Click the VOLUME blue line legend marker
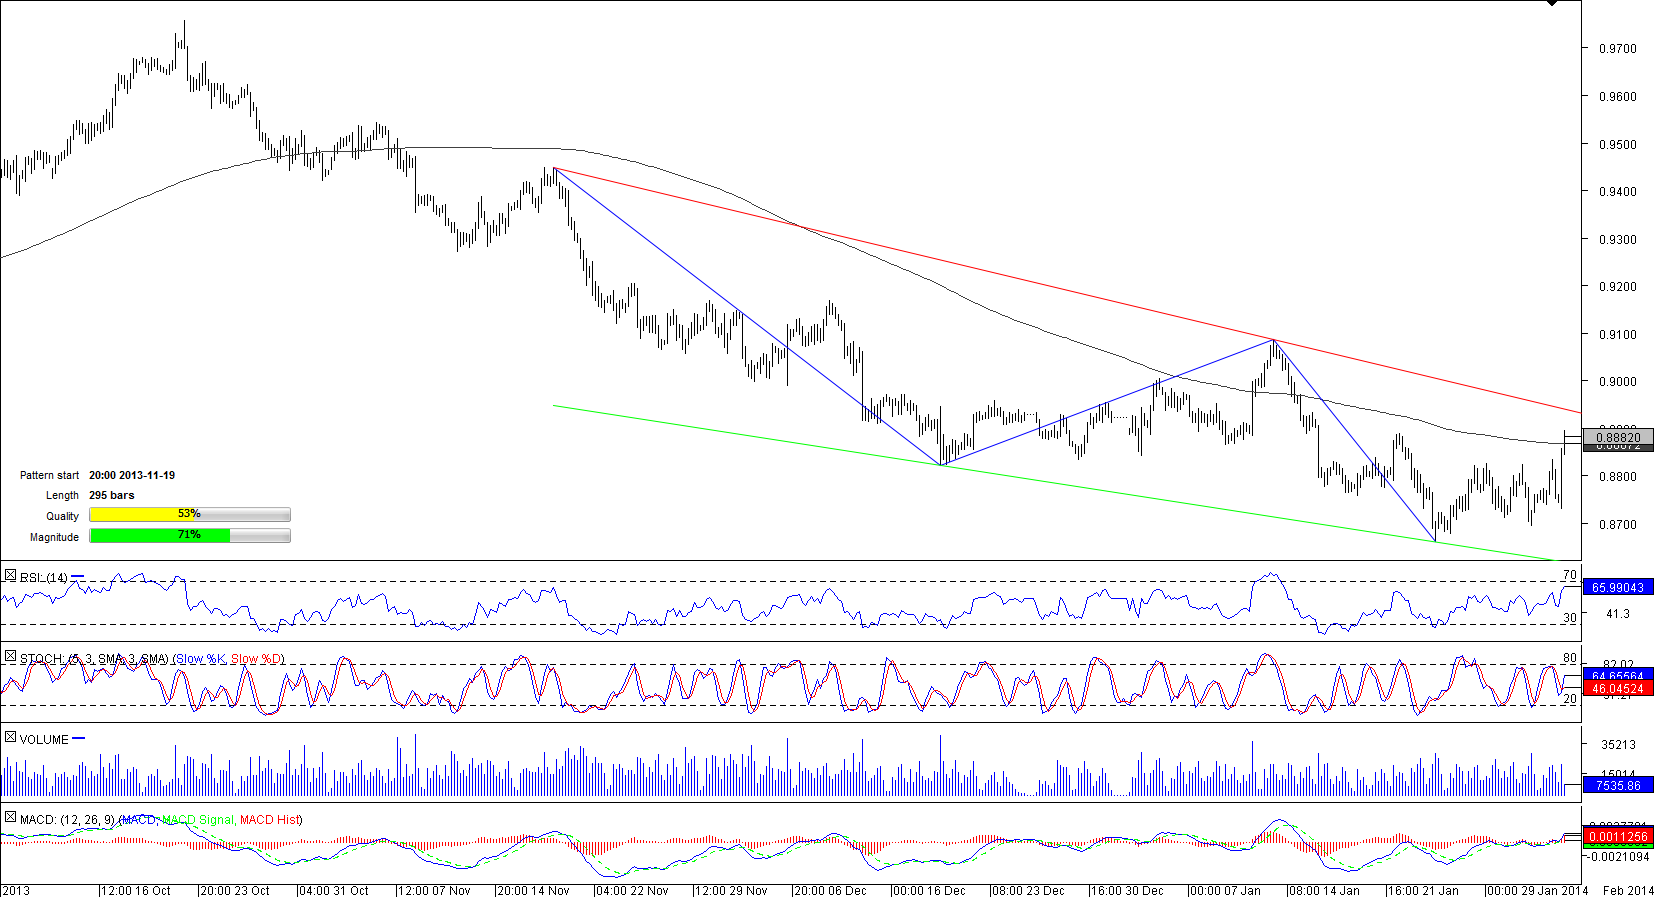This screenshot has height=897, width=1655. 79,739
